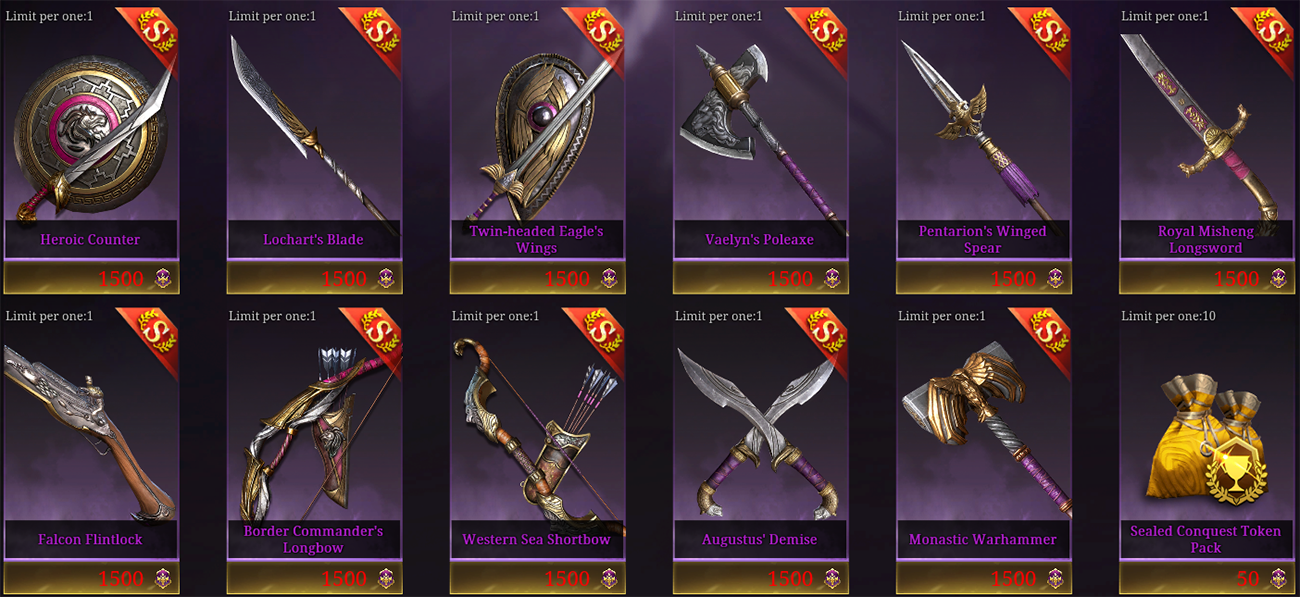The width and height of the screenshot is (1300, 597).
Task: Select Pentarion's Winged Spear image
Action: [x=982, y=125]
